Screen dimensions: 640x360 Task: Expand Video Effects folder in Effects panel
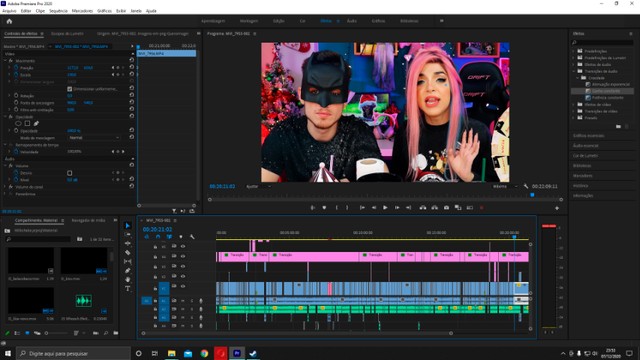(574, 104)
